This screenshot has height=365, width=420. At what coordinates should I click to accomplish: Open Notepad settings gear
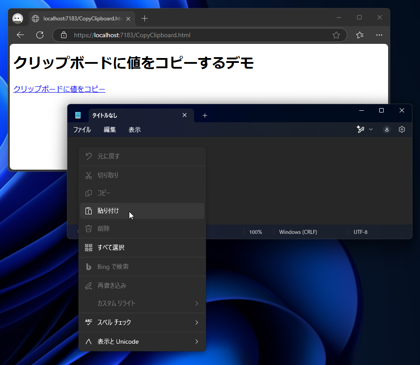coord(402,129)
